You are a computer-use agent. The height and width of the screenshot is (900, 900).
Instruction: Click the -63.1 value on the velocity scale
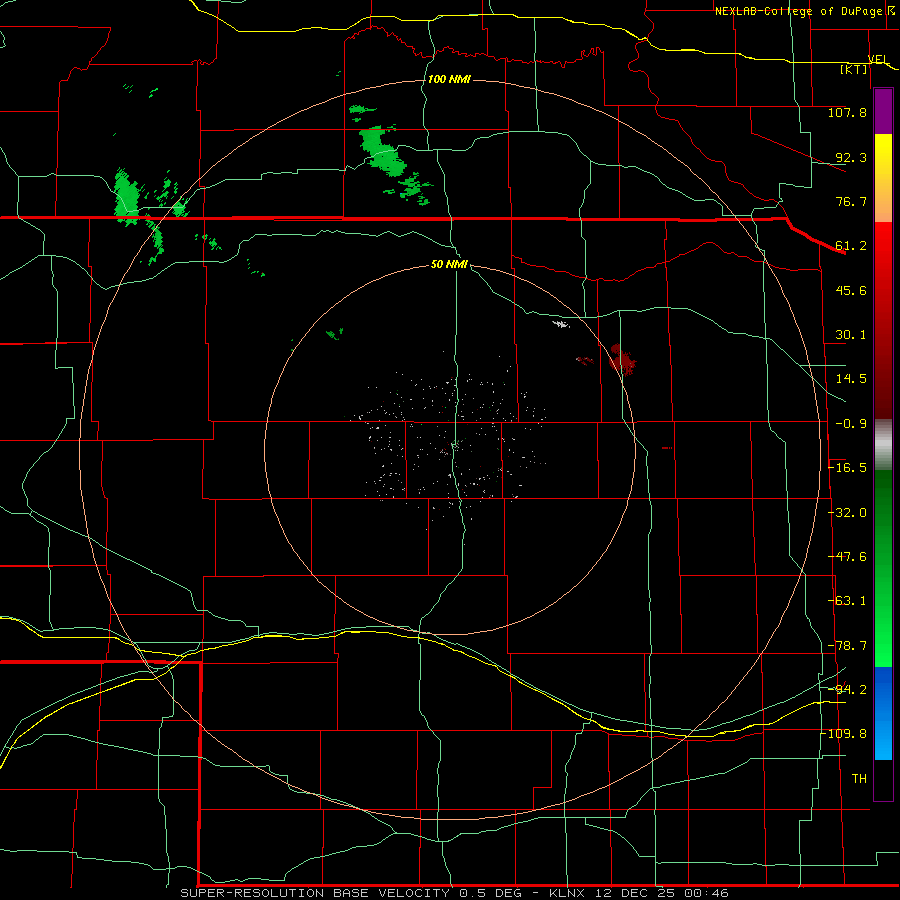pos(847,601)
